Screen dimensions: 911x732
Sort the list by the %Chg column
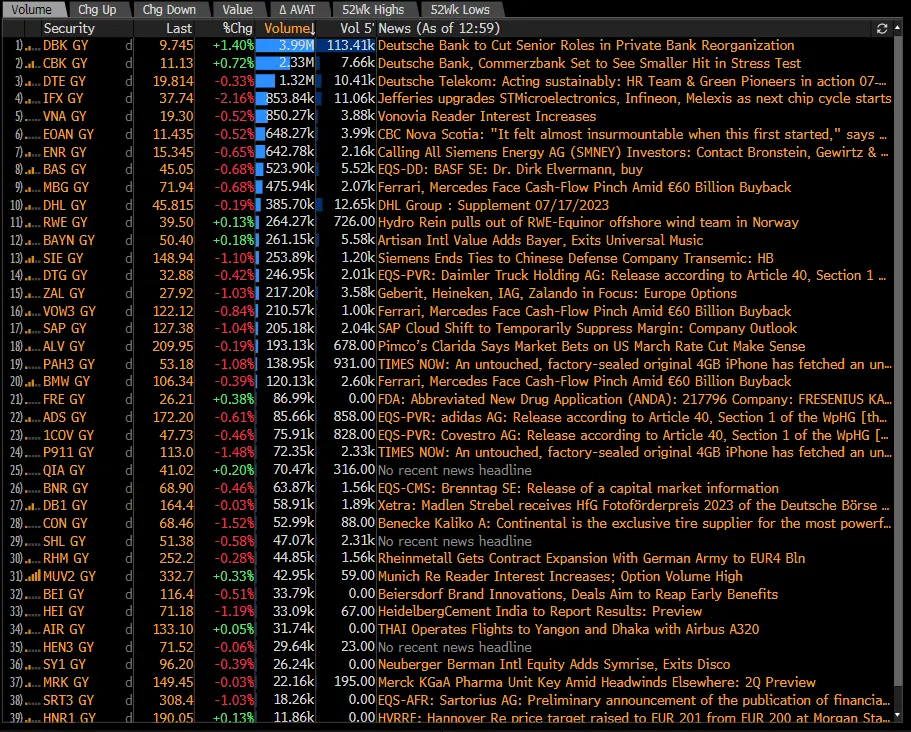point(237,29)
